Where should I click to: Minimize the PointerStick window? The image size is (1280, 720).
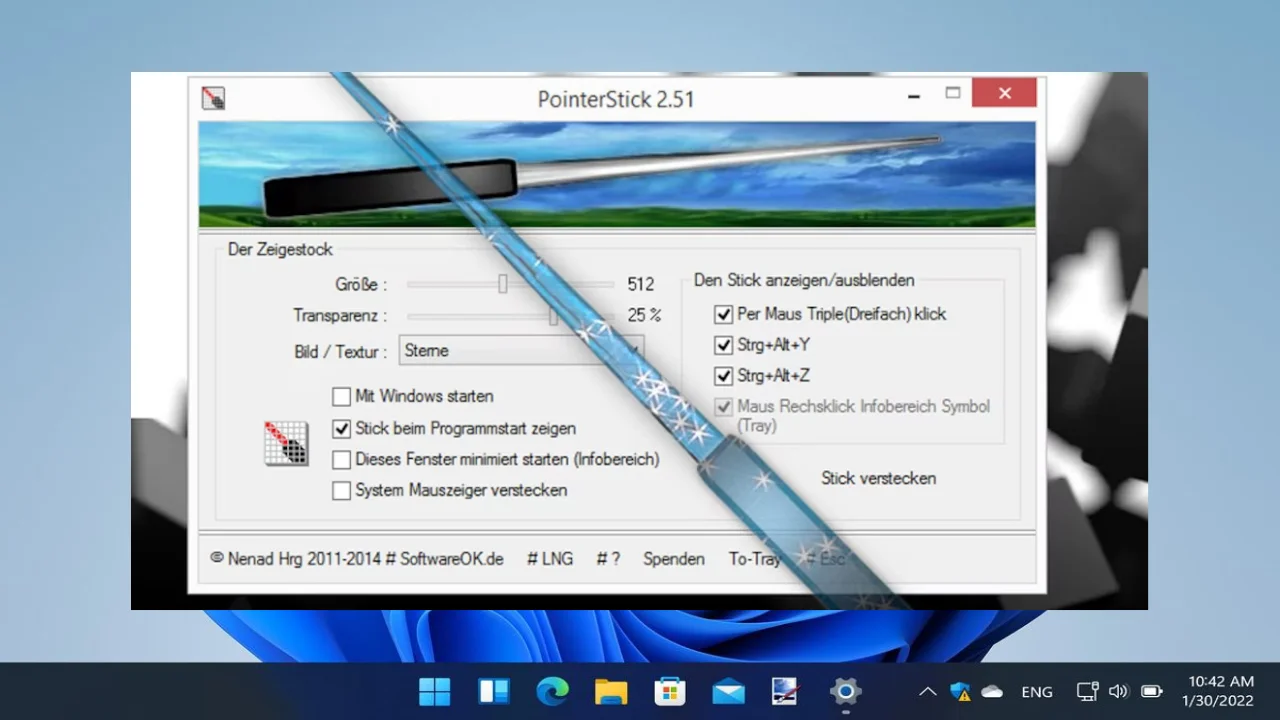pos(914,94)
